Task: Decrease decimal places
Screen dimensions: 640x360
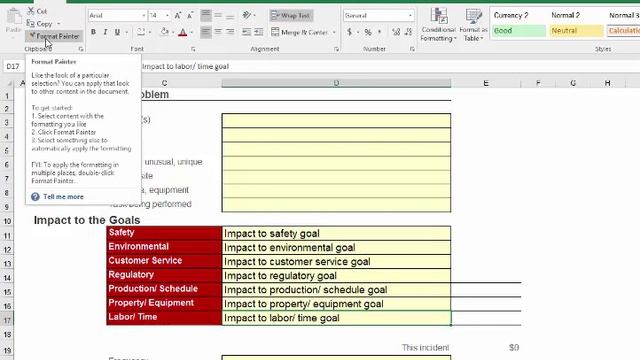Action: [x=409, y=32]
